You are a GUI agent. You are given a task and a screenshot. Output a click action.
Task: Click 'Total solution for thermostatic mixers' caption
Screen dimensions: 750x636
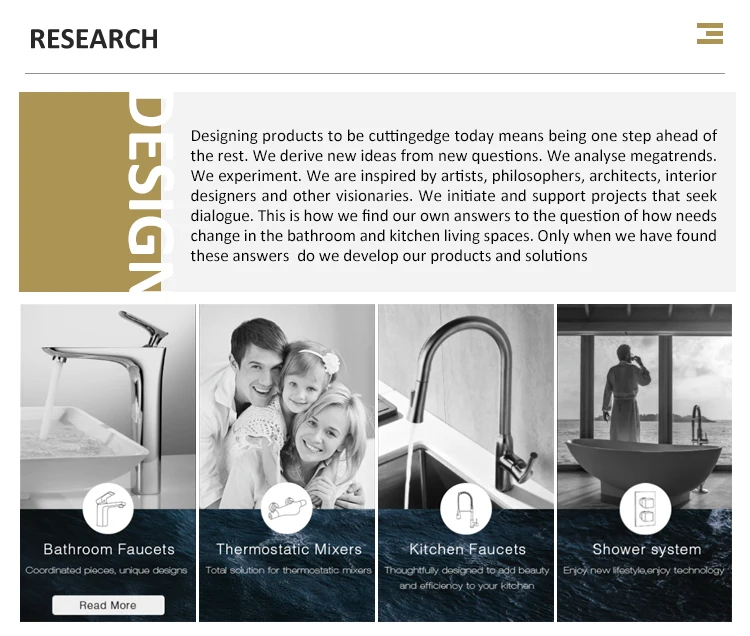point(288,571)
